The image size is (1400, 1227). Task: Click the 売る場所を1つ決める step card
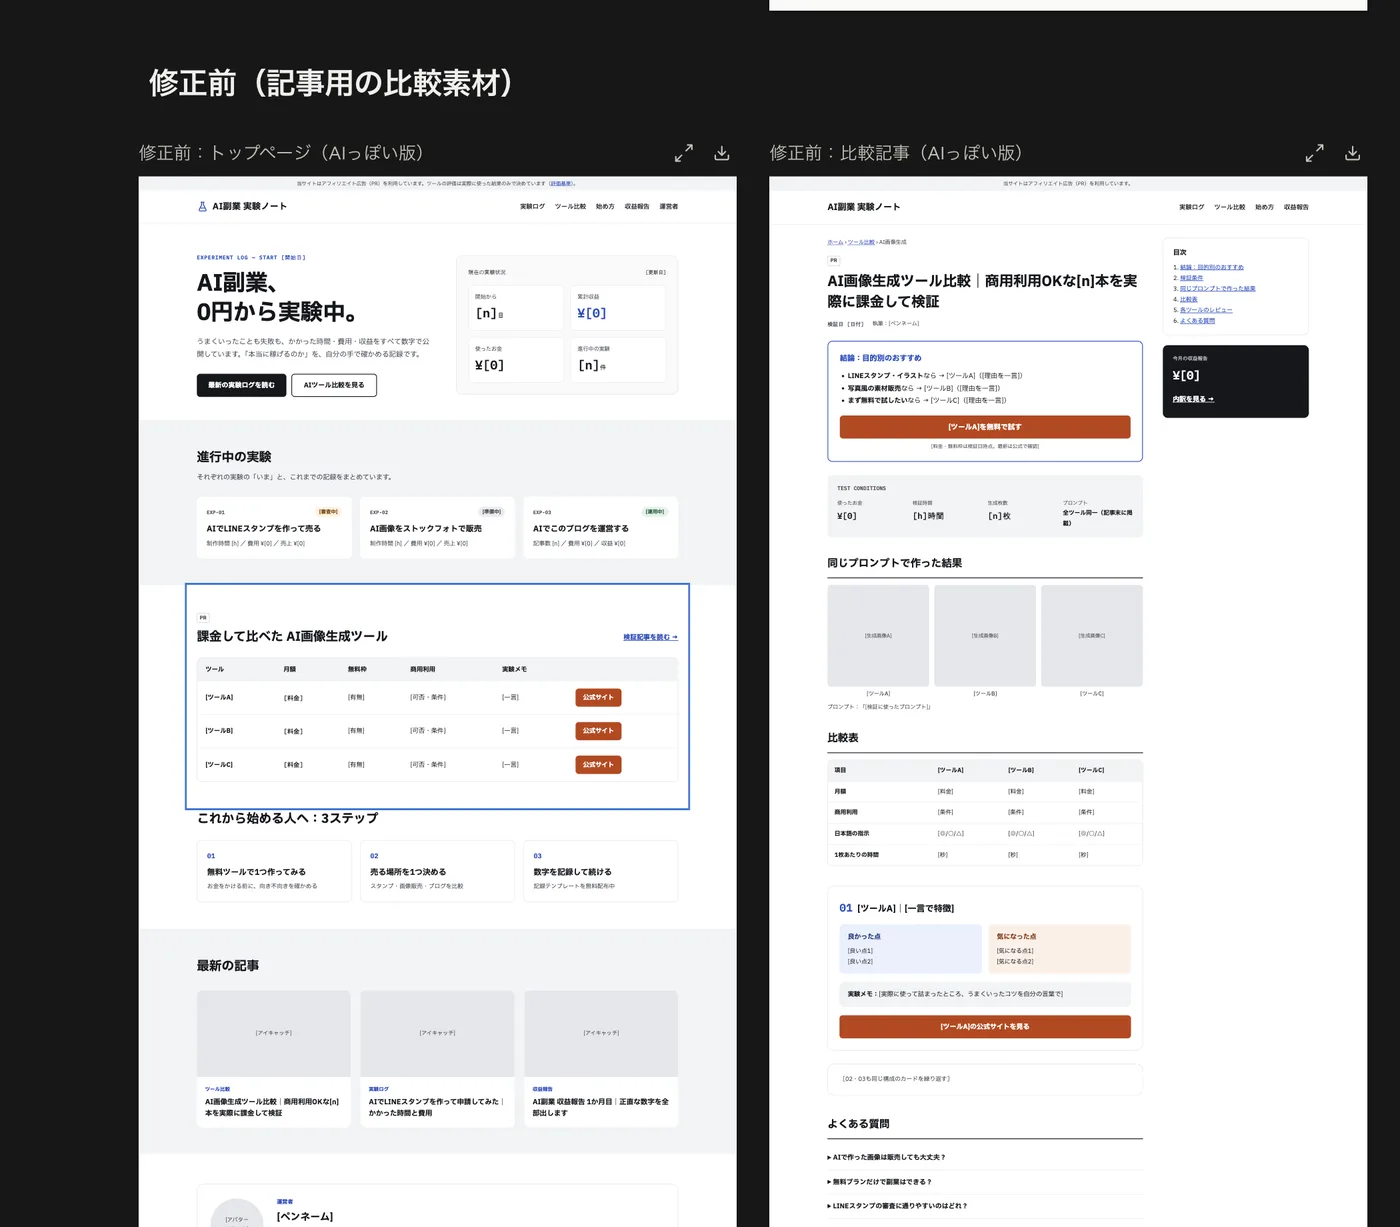click(x=437, y=871)
